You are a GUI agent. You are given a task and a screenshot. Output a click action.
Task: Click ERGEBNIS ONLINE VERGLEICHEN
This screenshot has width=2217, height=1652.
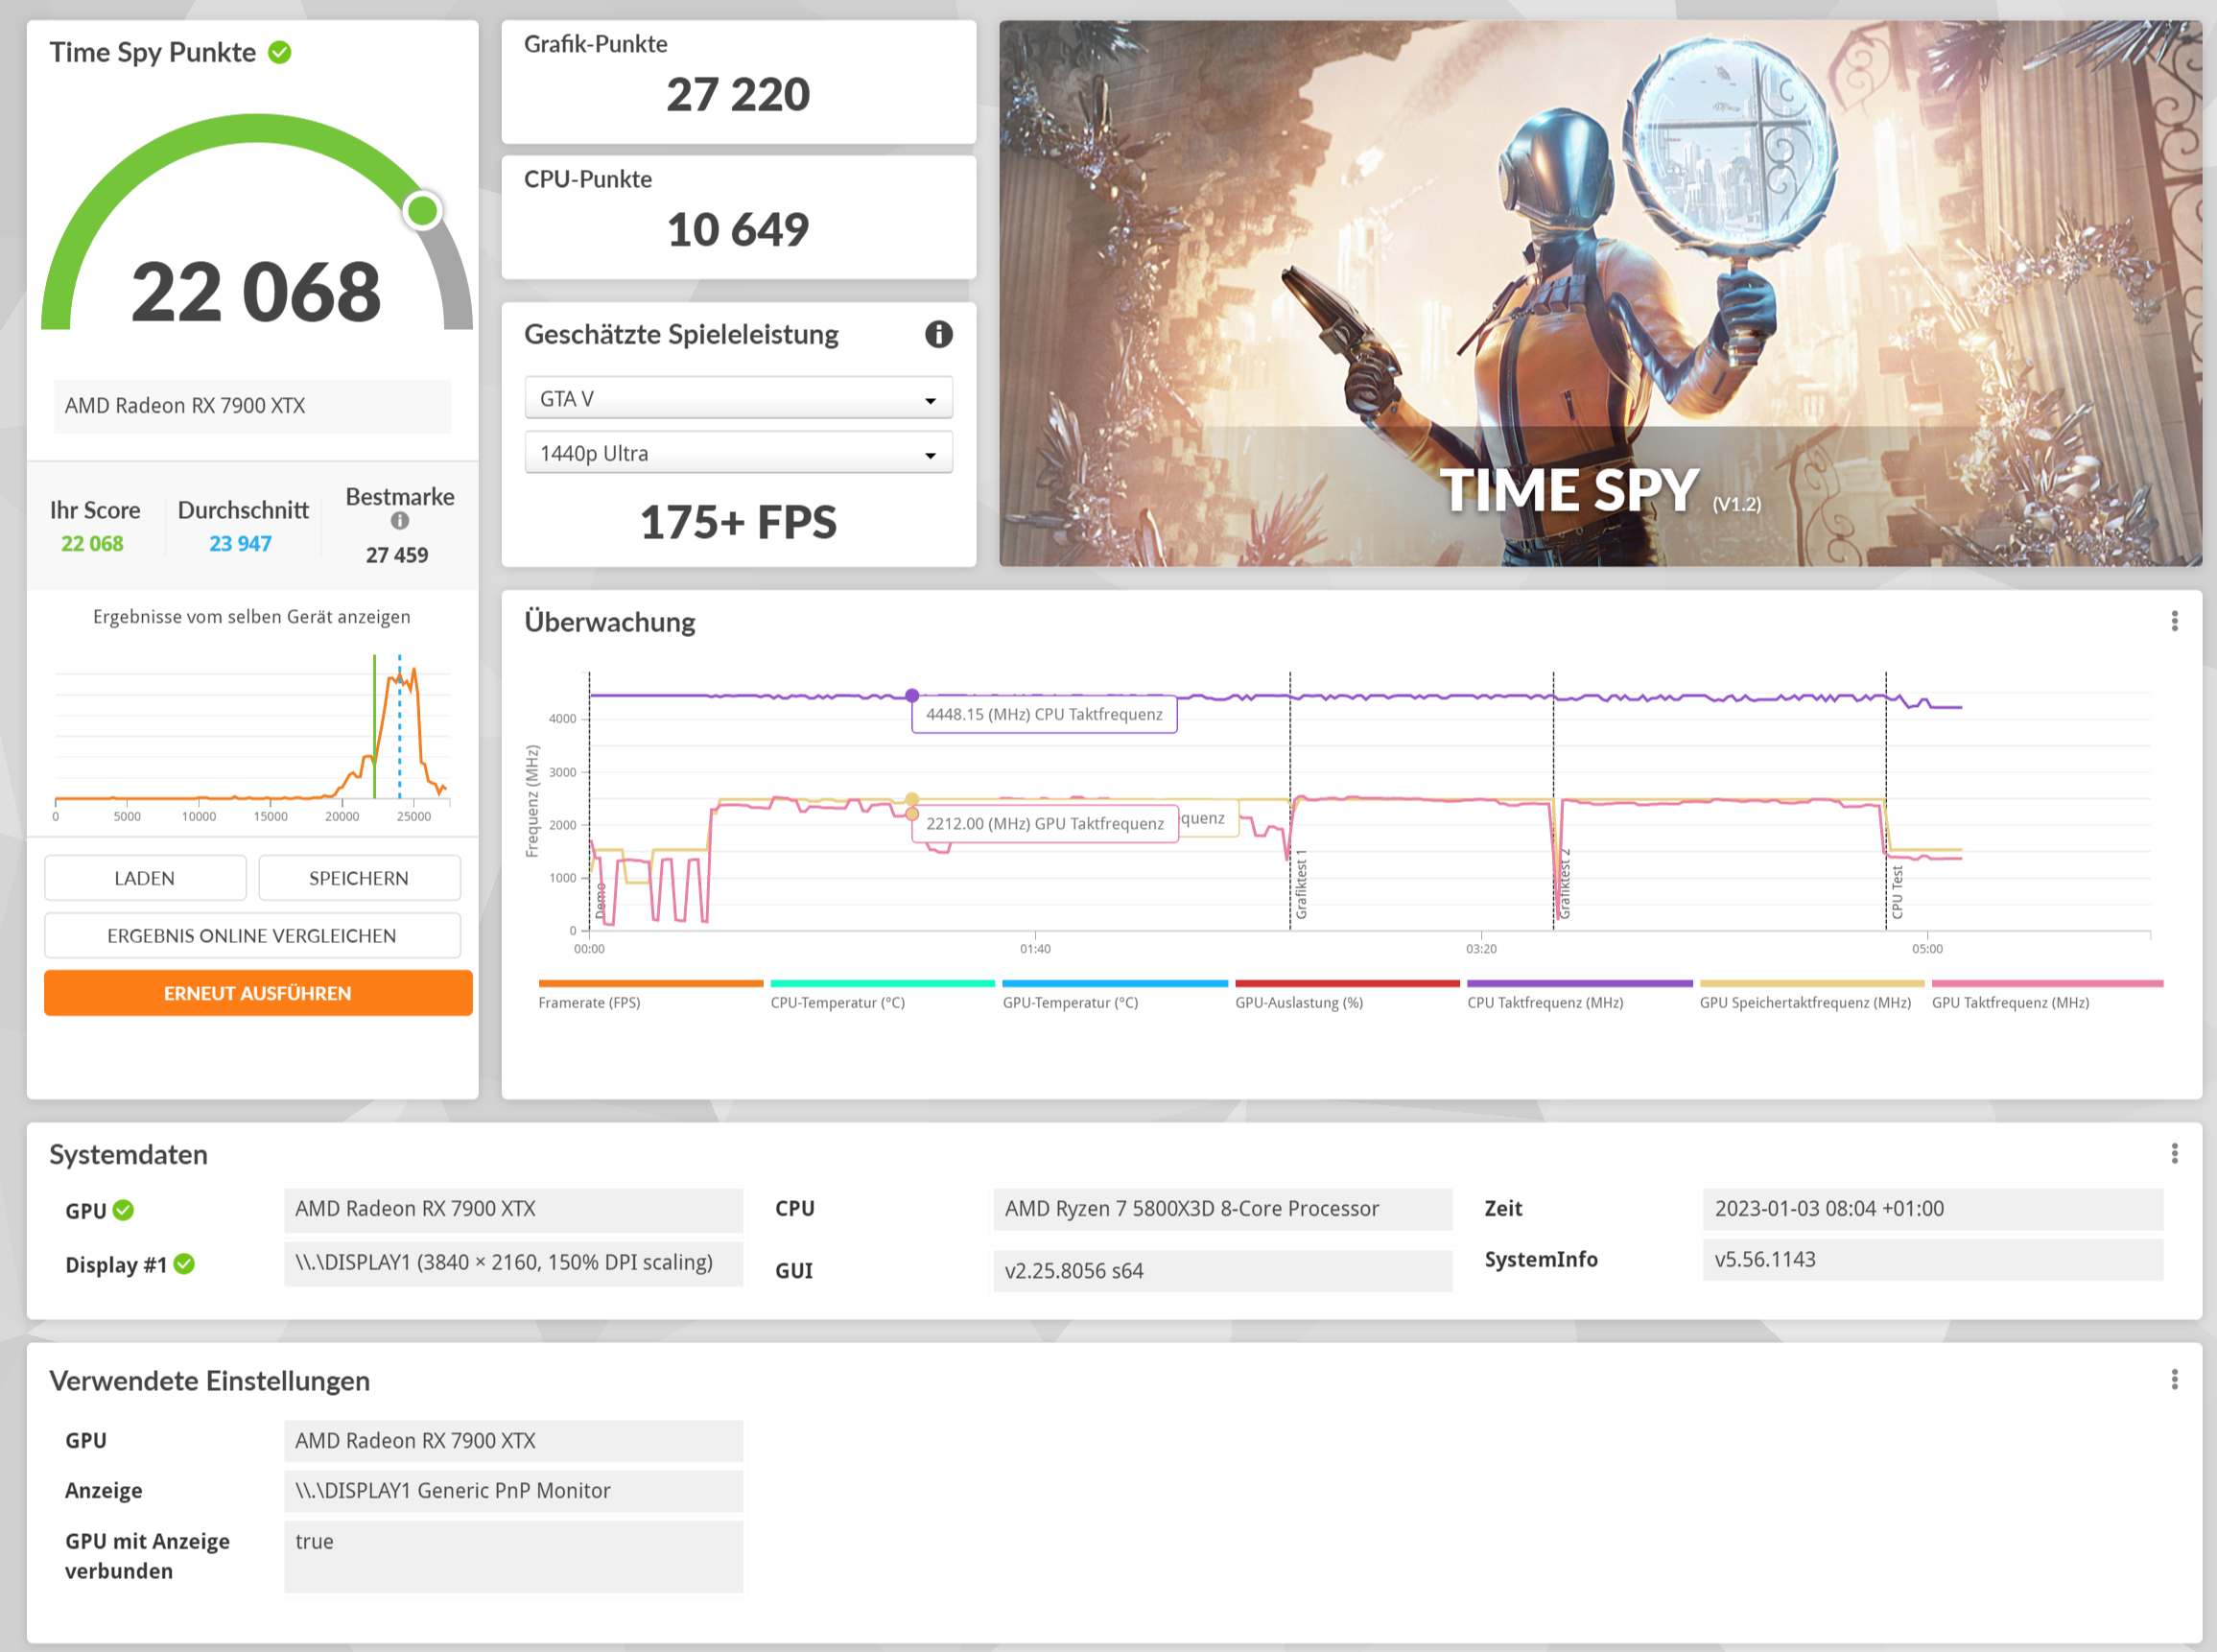(x=252, y=936)
